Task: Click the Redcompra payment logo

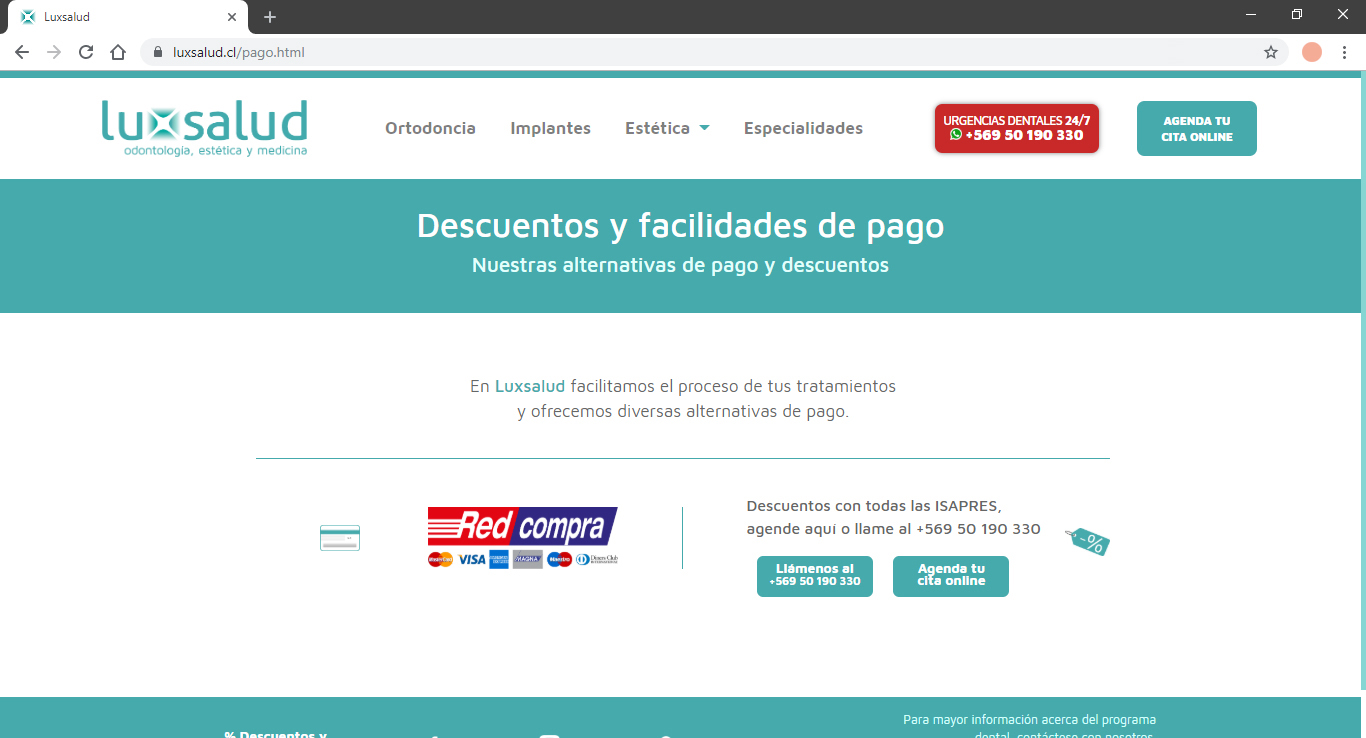Action: point(522,537)
